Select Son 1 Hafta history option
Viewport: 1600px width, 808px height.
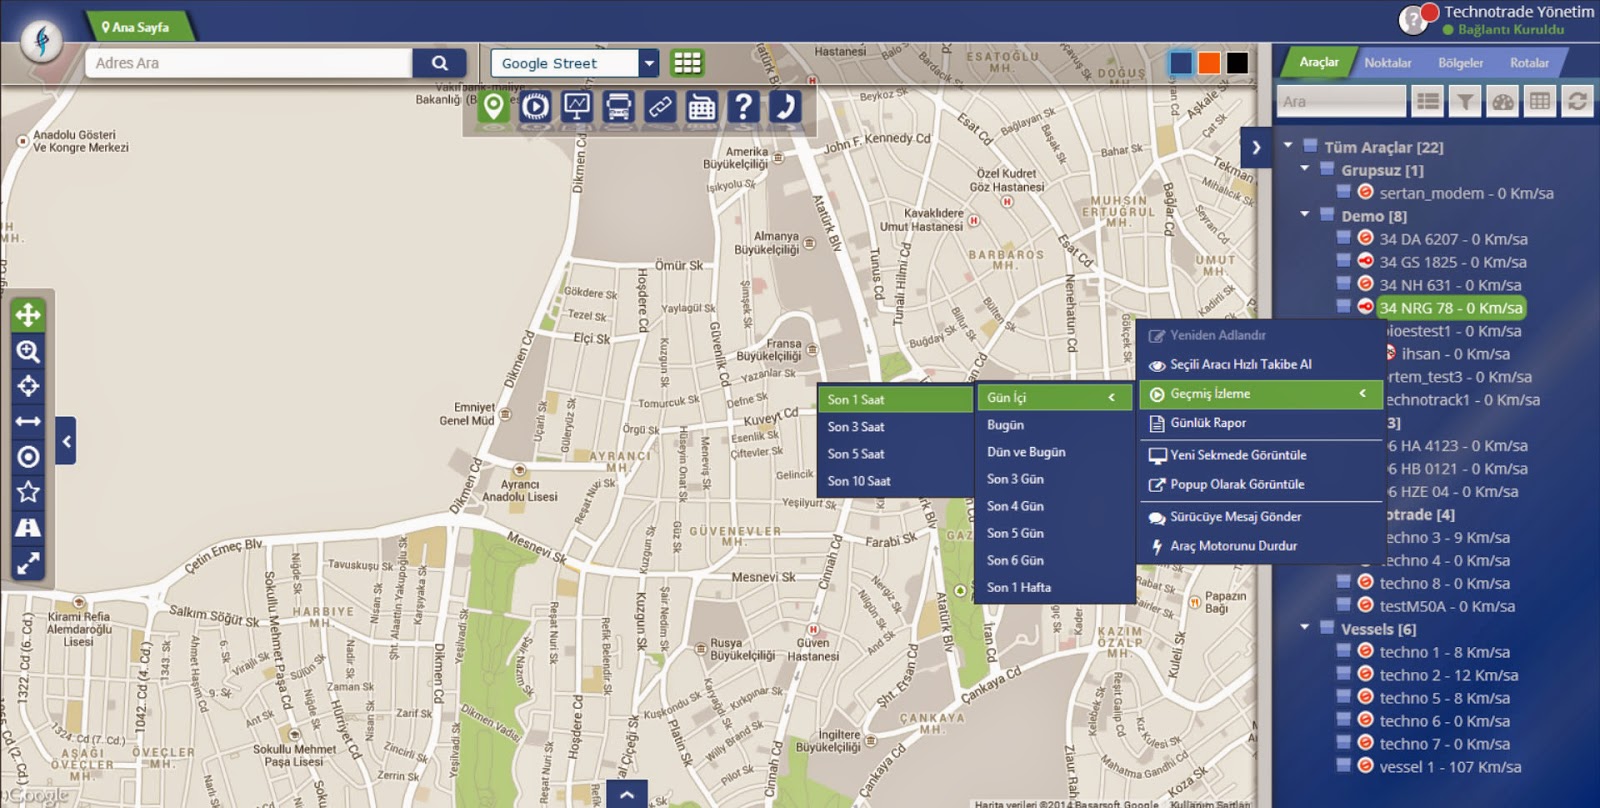point(1053,588)
